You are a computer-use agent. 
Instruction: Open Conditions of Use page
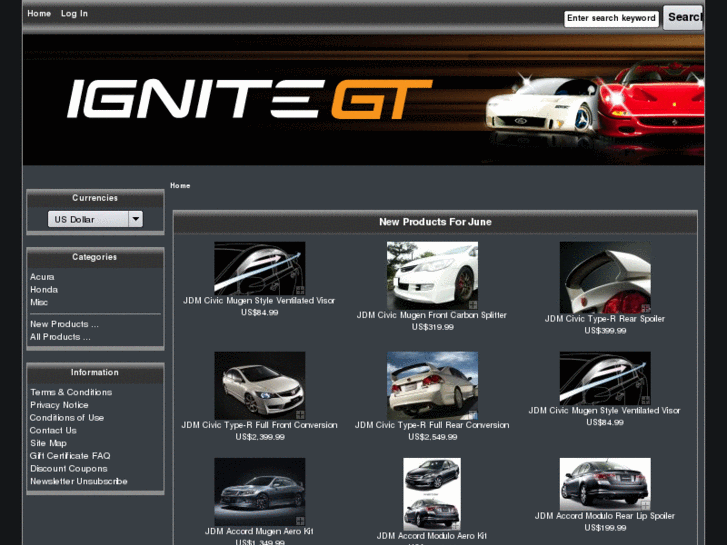(x=67, y=418)
